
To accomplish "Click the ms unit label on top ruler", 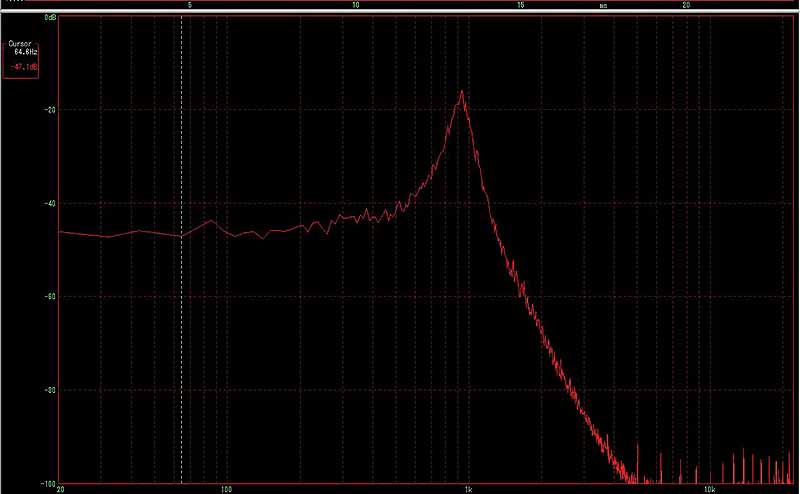I will tap(603, 5).
